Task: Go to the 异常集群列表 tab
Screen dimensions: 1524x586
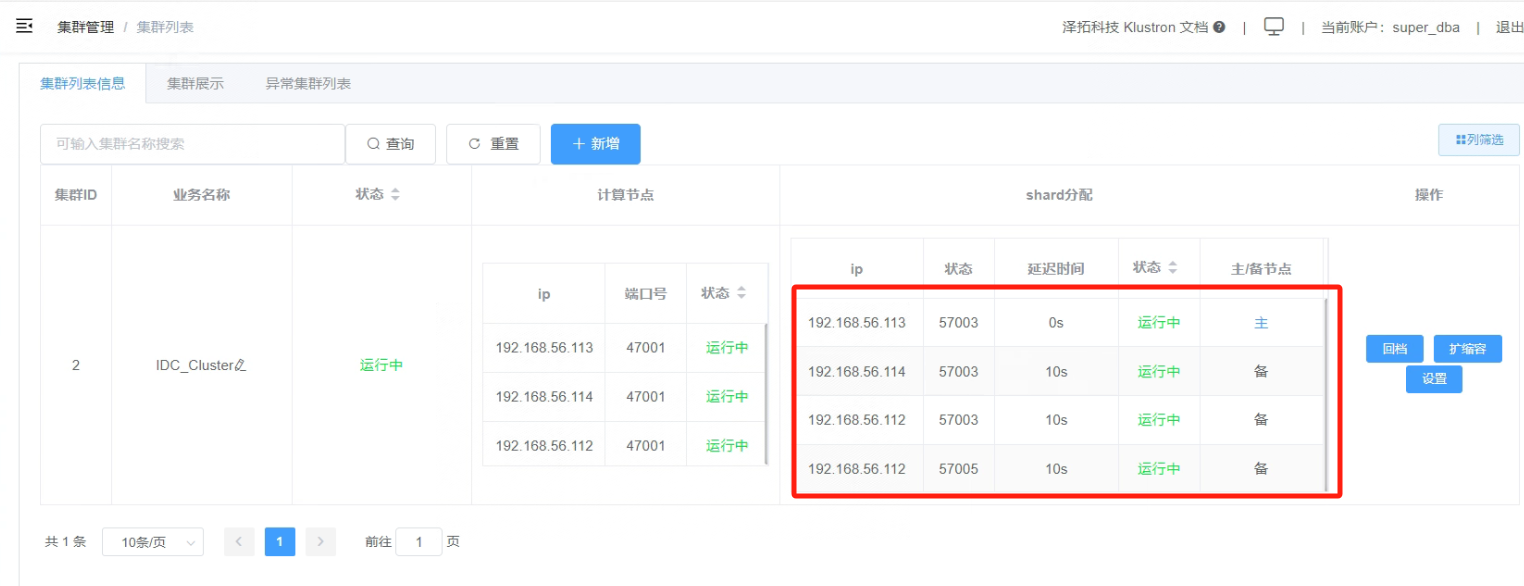Action: click(308, 84)
